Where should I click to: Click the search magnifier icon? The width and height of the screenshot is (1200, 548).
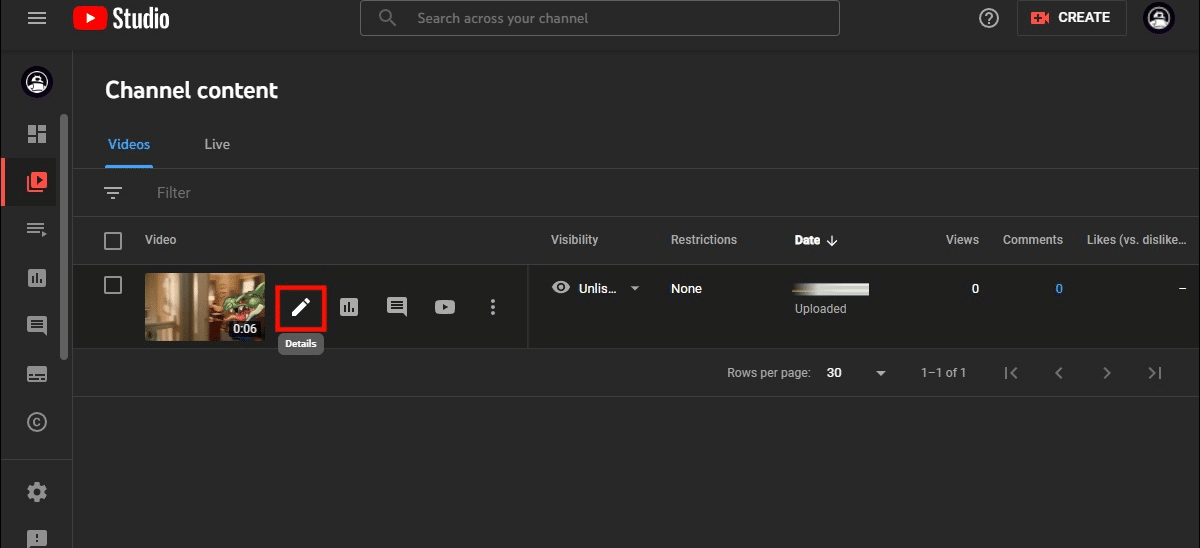[x=387, y=18]
